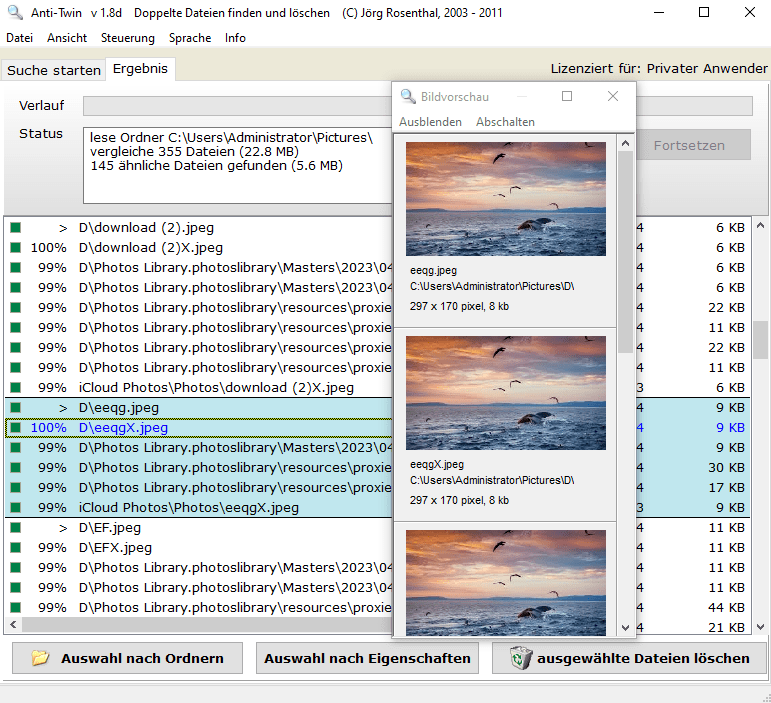This screenshot has width=771, height=703.
Task: Click the 30 KB size value
Action: tap(726, 468)
